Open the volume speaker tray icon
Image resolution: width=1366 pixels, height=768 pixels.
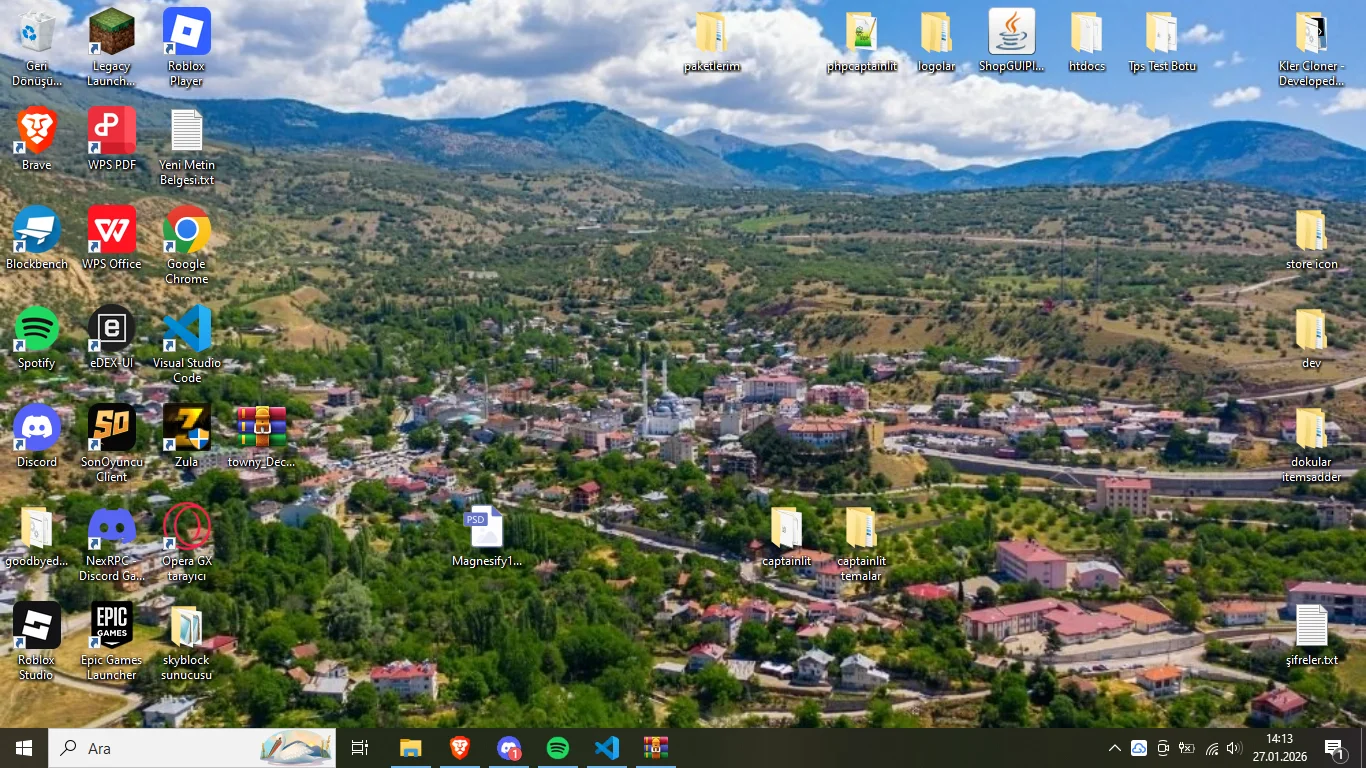click(1233, 748)
